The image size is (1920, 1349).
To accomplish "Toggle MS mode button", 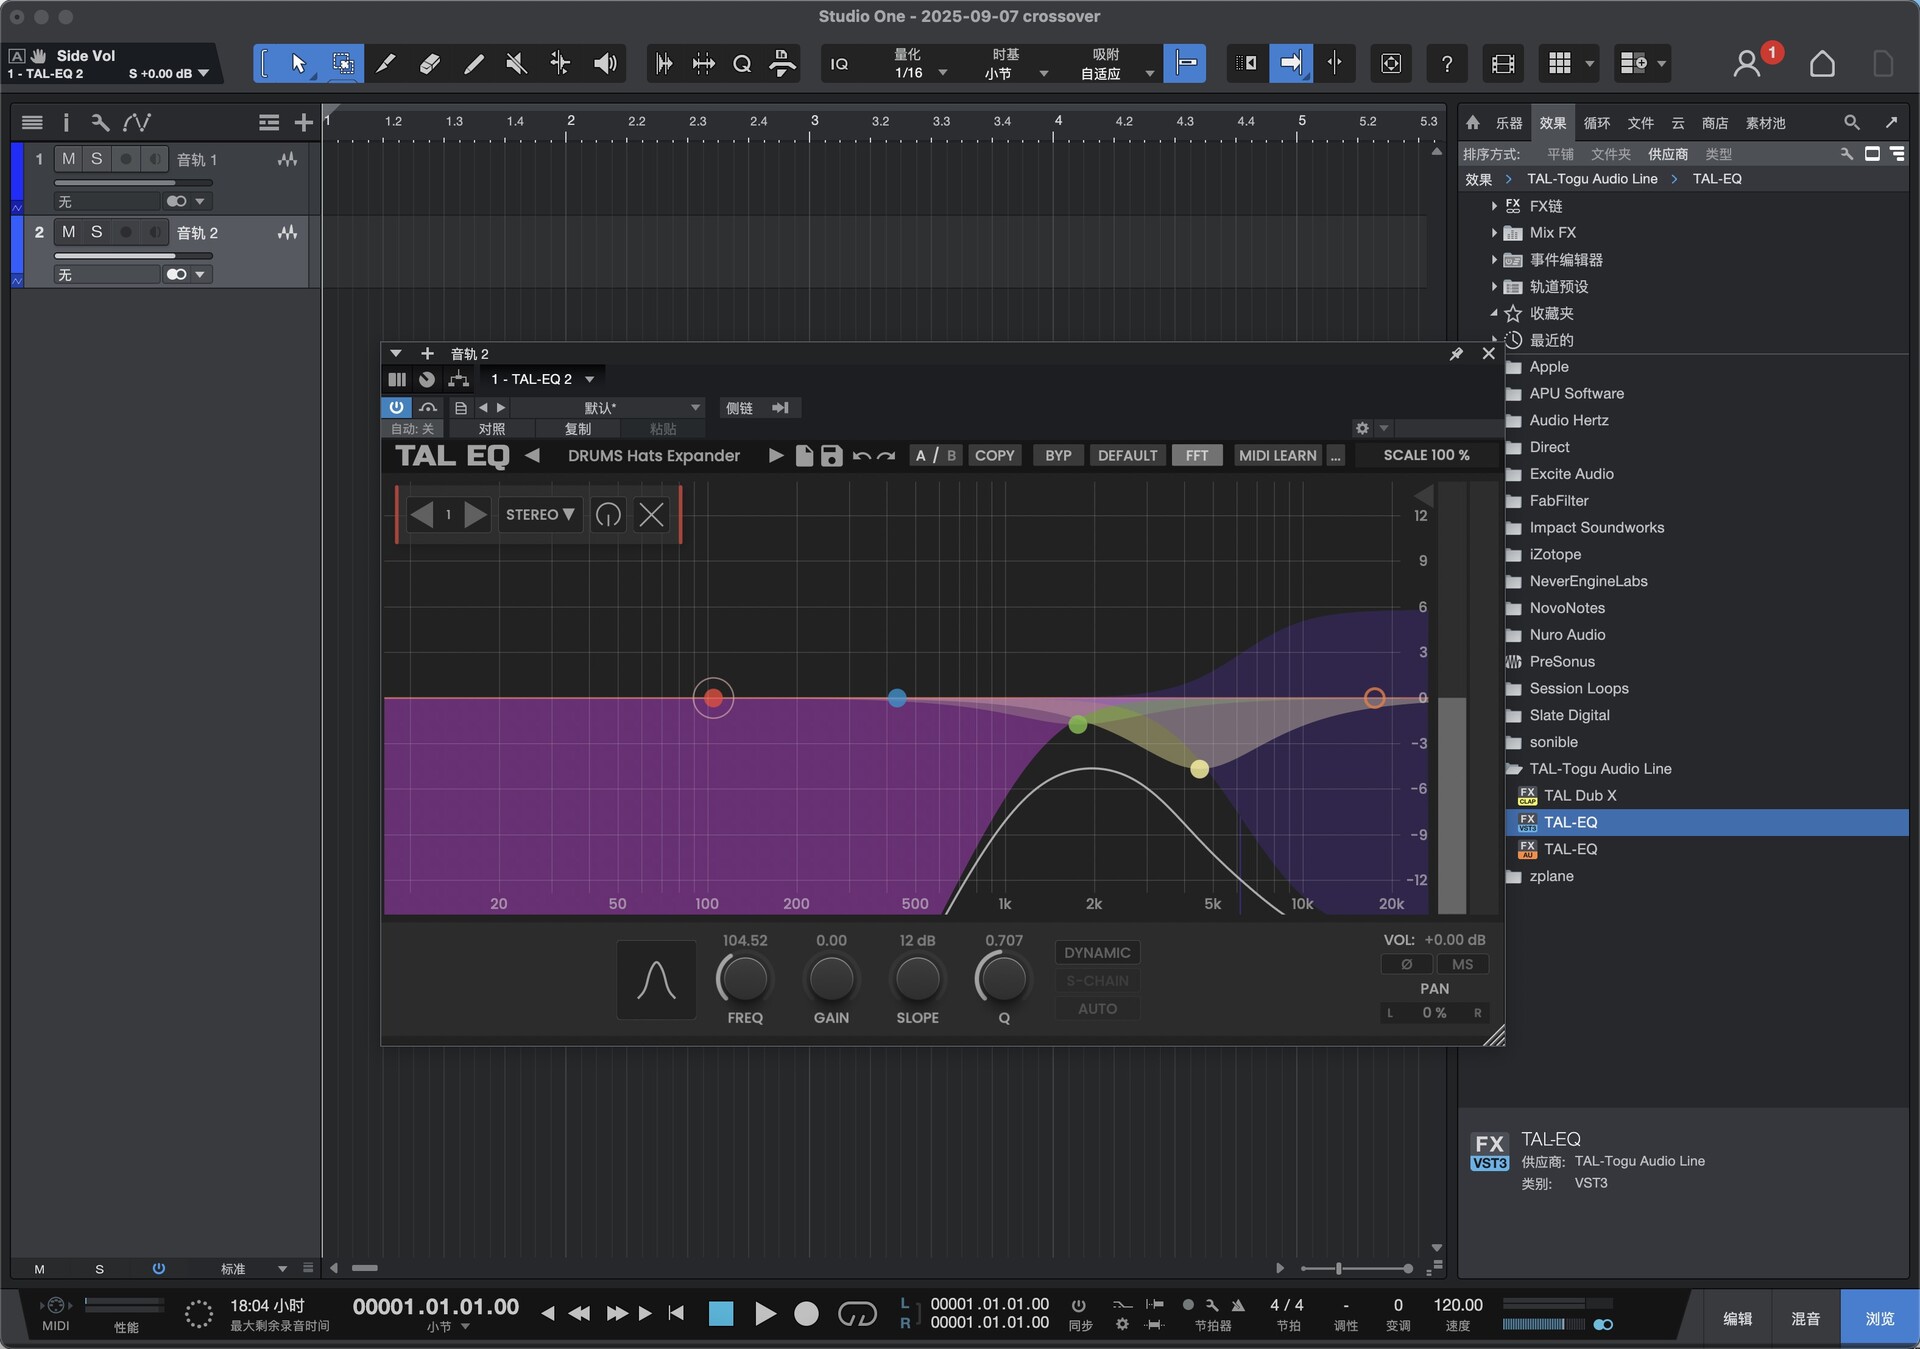I will pos(1462,965).
